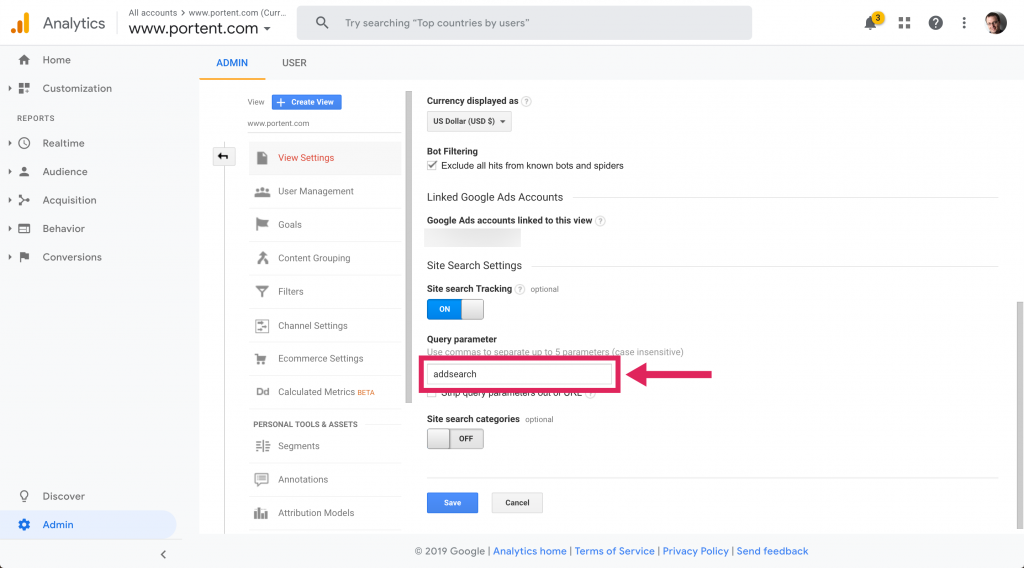Viewport: 1024px width, 568px height.
Task: Click the Attribution Models bar icon
Action: point(261,513)
